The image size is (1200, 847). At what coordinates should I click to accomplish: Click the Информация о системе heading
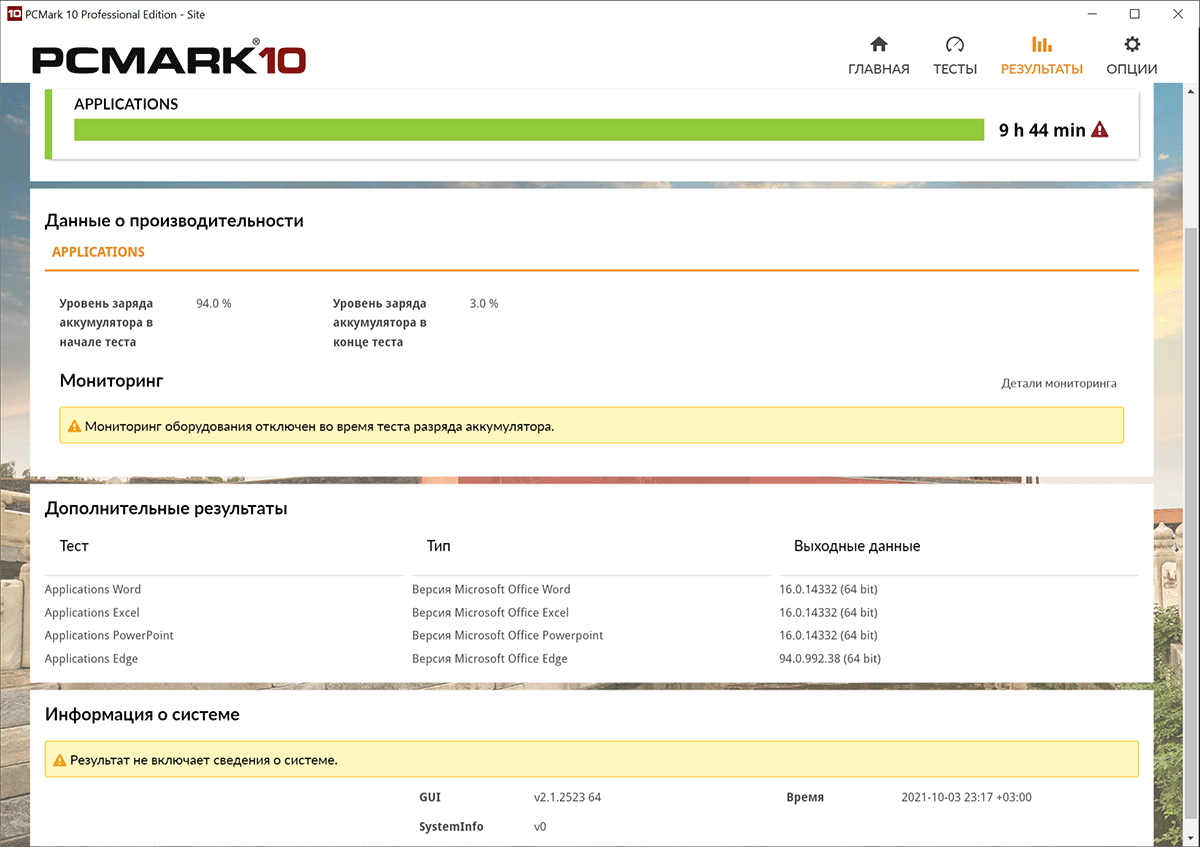pyautogui.click(x=142, y=715)
